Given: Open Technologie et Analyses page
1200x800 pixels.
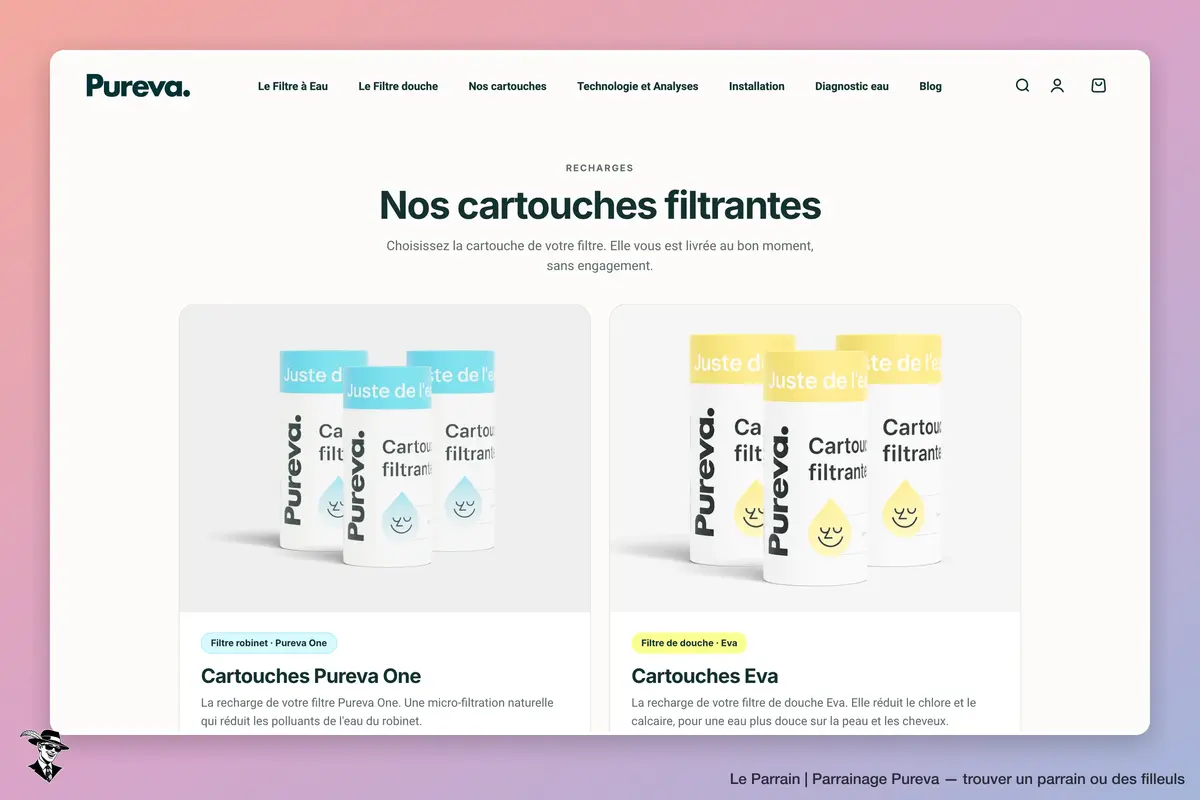Looking at the screenshot, I should point(638,86).
